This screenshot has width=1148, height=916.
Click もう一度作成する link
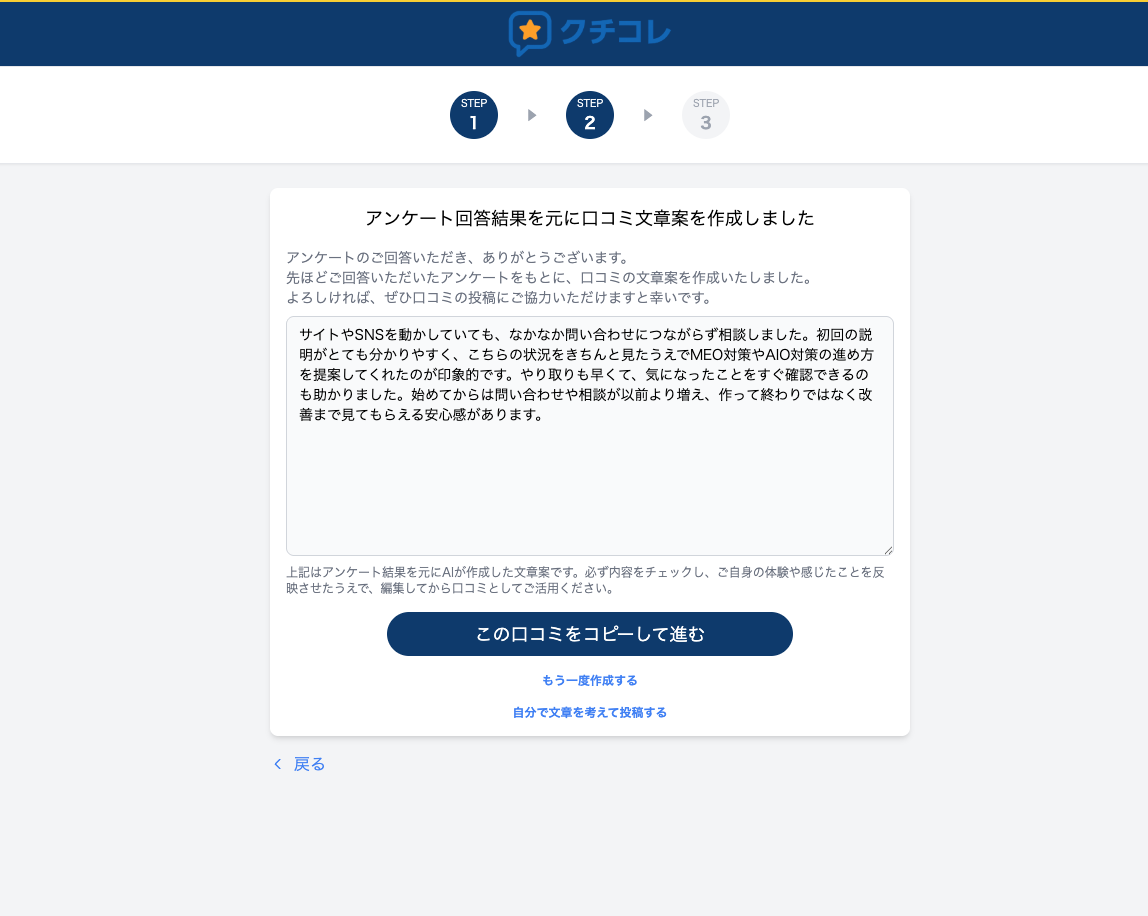(x=589, y=680)
